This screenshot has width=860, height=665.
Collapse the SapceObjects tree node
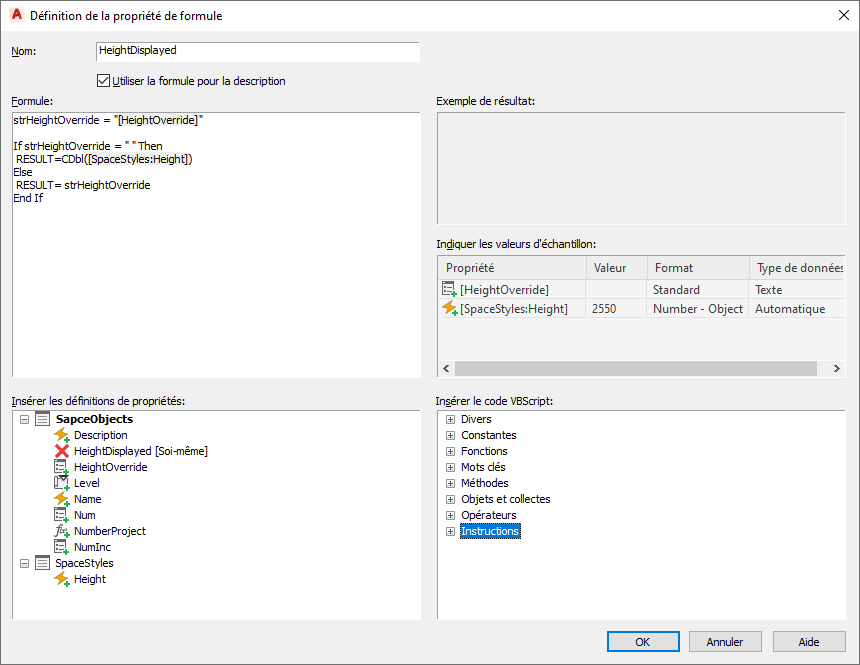pos(25,419)
